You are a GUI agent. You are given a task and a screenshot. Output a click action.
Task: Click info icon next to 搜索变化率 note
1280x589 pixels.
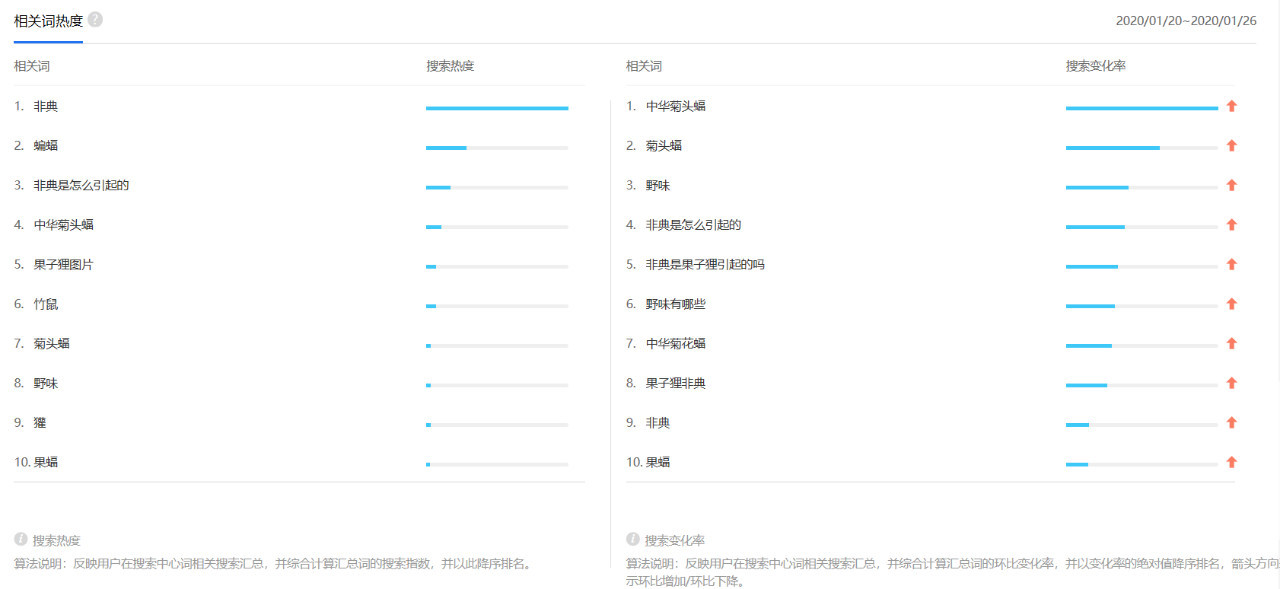point(633,539)
